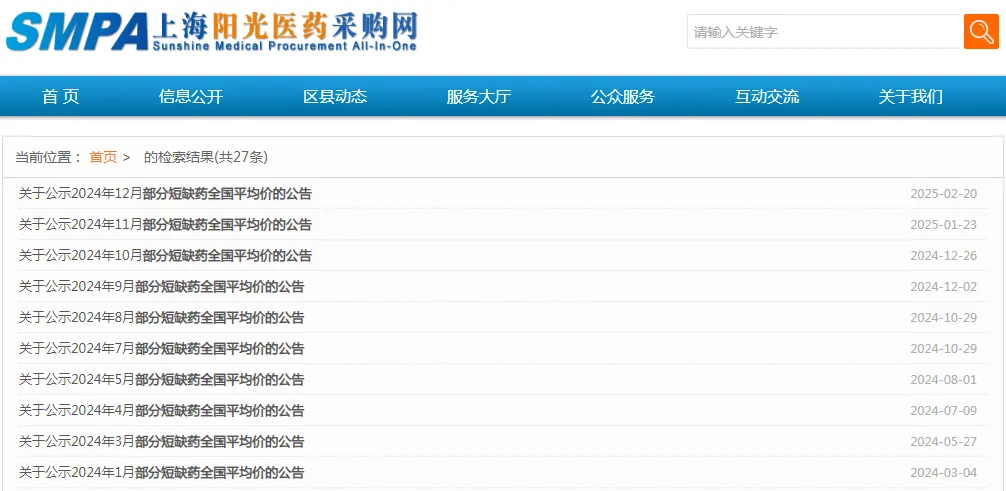Open the 首页 navigation menu item

[x=60, y=97]
